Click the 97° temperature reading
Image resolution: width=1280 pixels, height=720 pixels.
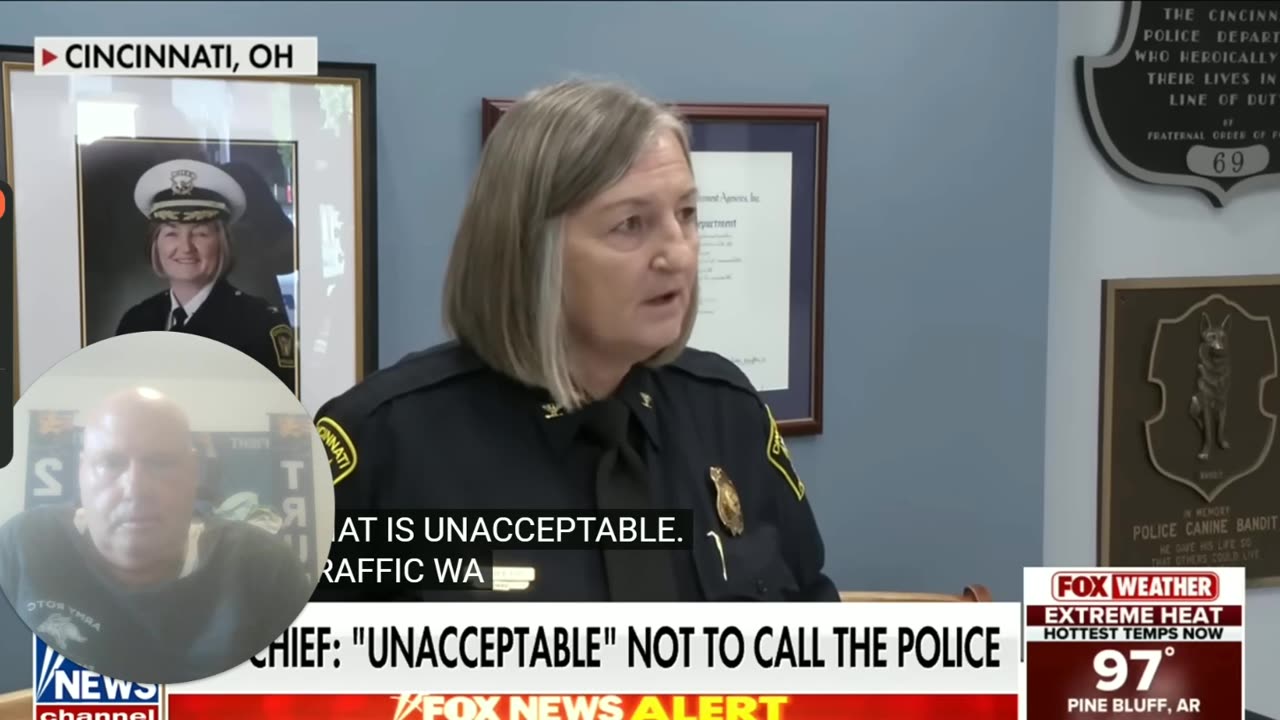1134,670
